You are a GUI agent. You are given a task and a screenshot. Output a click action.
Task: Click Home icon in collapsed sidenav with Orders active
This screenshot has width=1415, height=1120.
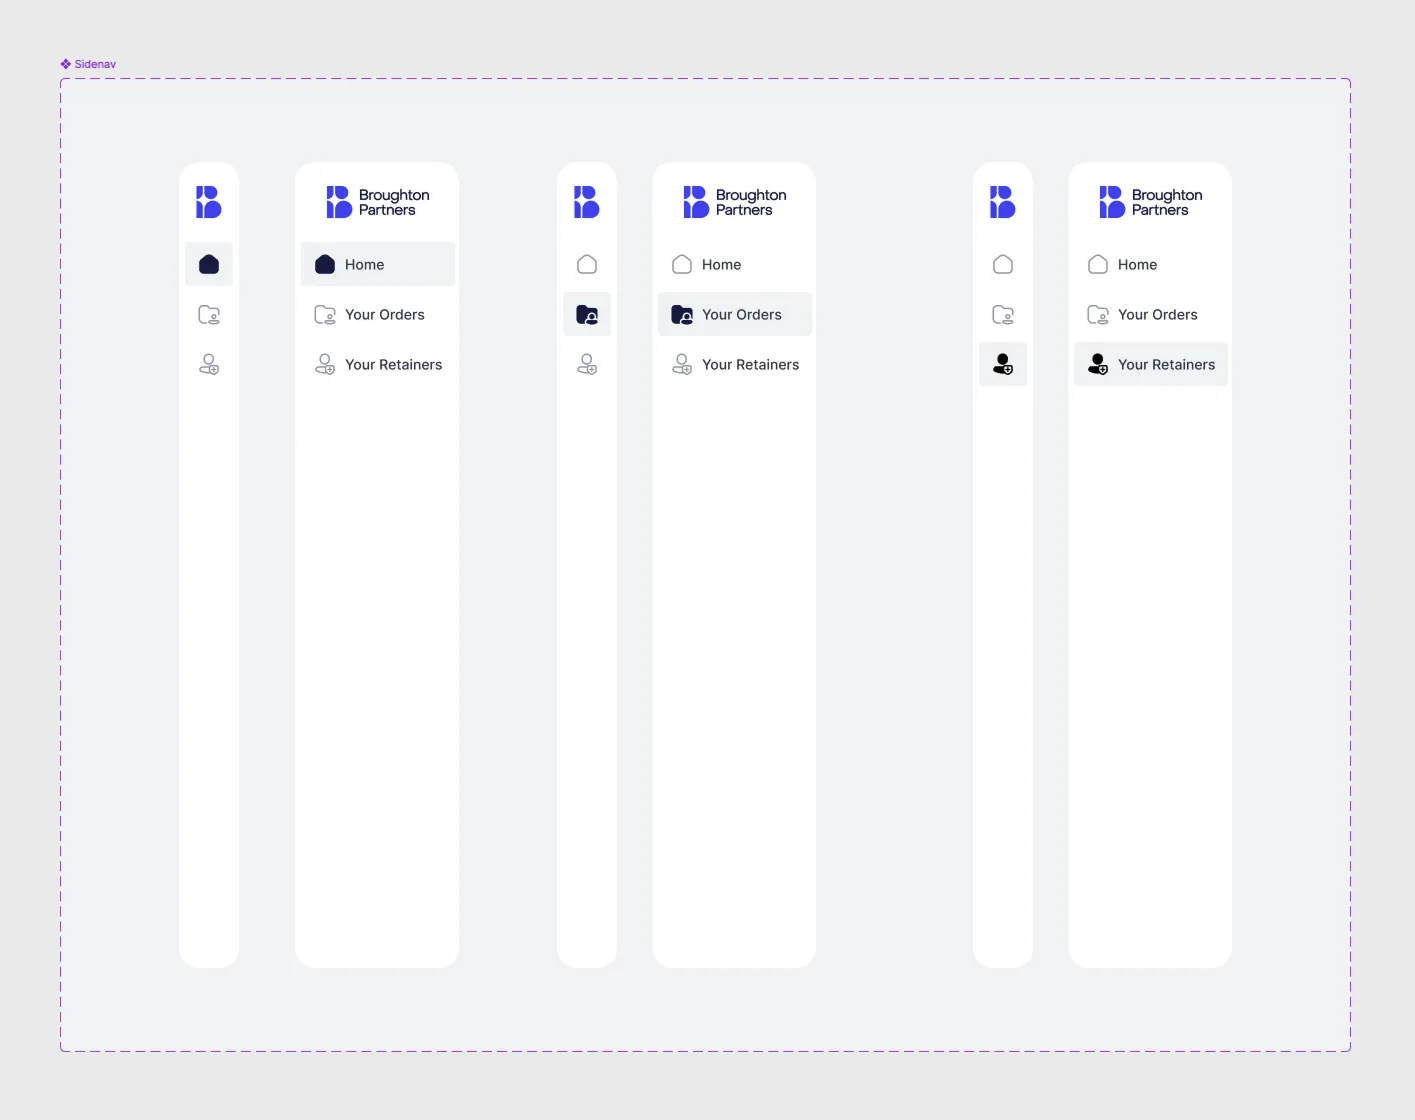click(x=587, y=264)
